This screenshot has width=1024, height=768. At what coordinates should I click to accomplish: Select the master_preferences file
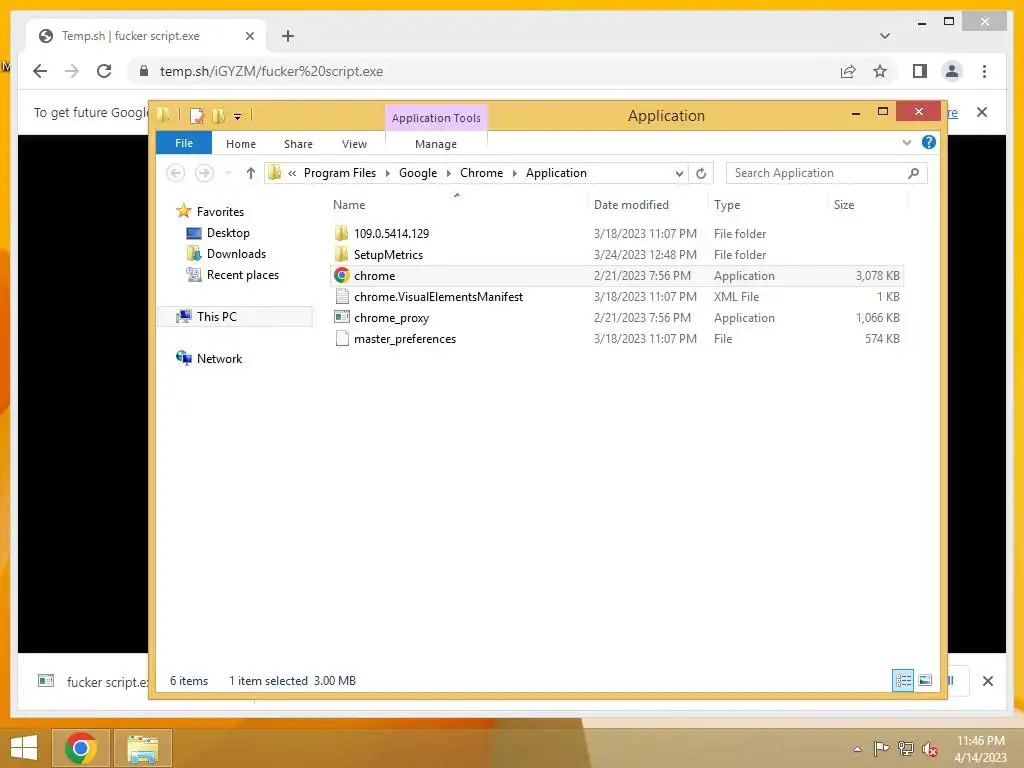point(616,339)
